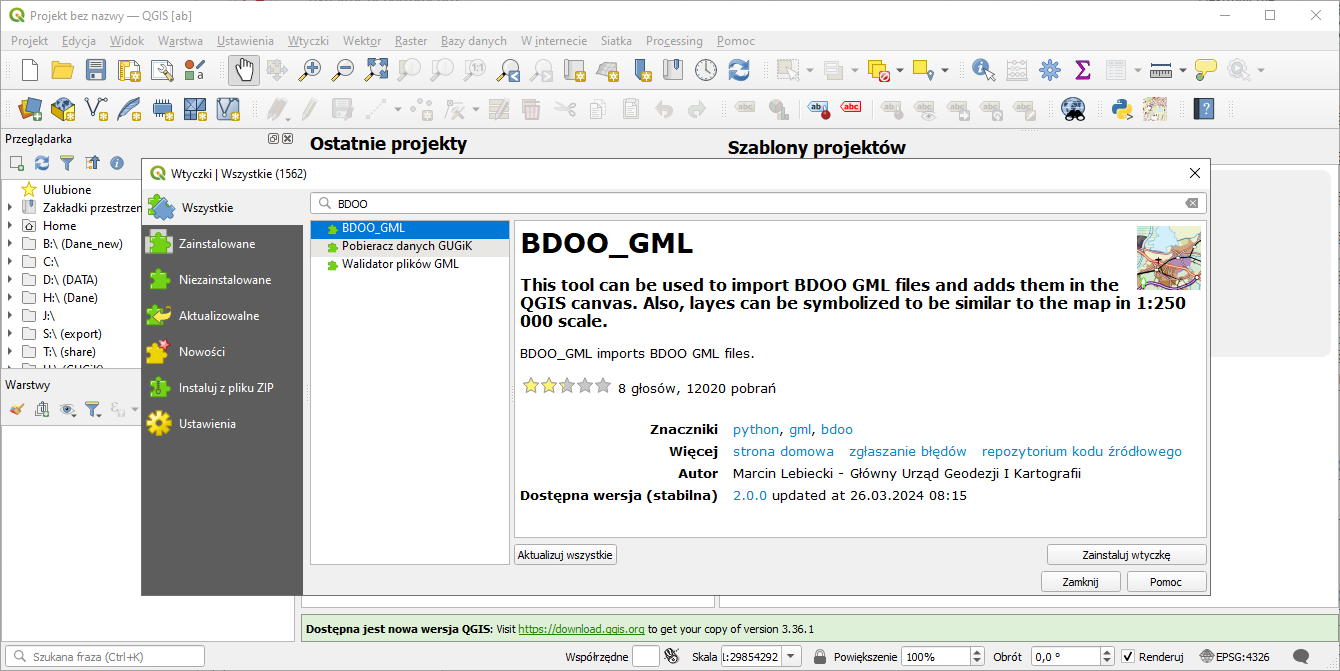Open the Zainstalowane plugins section
The width and height of the screenshot is (1340, 671).
[x=216, y=244]
